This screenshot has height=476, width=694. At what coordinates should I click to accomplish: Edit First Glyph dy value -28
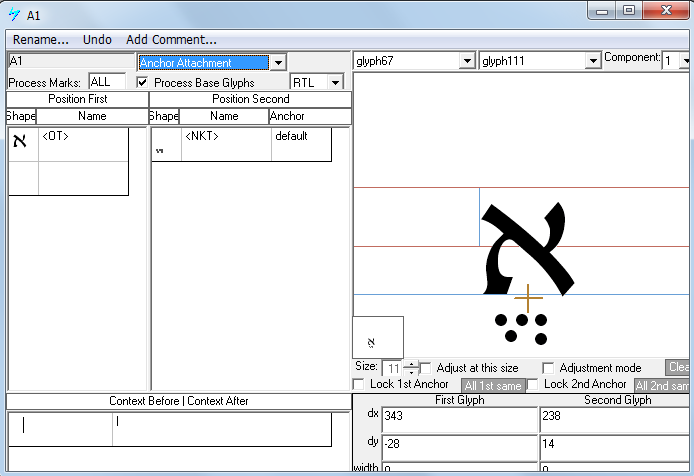pyautogui.click(x=459, y=447)
